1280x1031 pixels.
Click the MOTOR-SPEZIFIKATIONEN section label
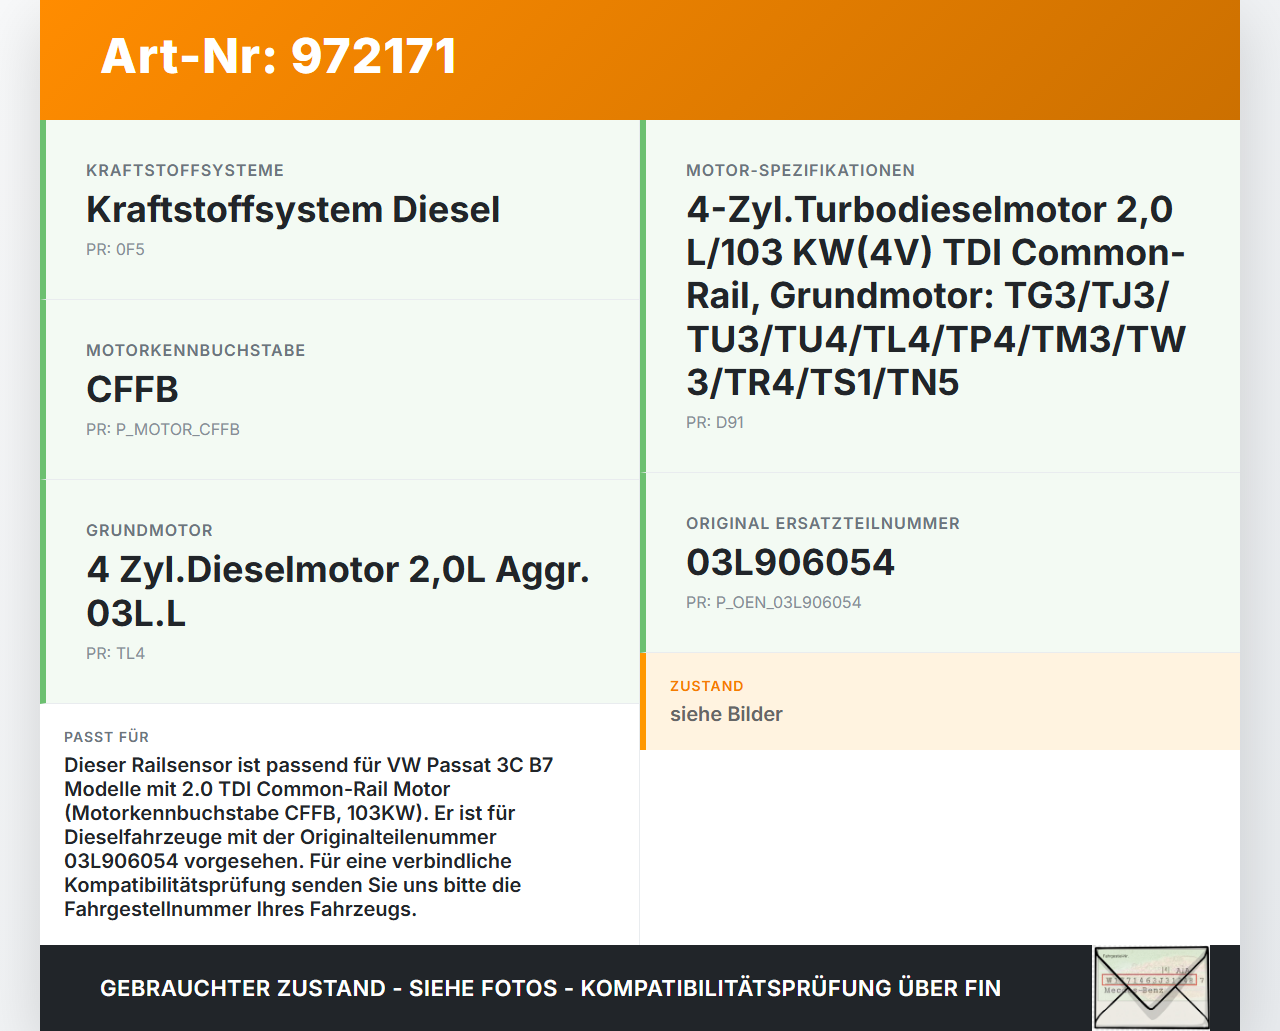tap(800, 171)
